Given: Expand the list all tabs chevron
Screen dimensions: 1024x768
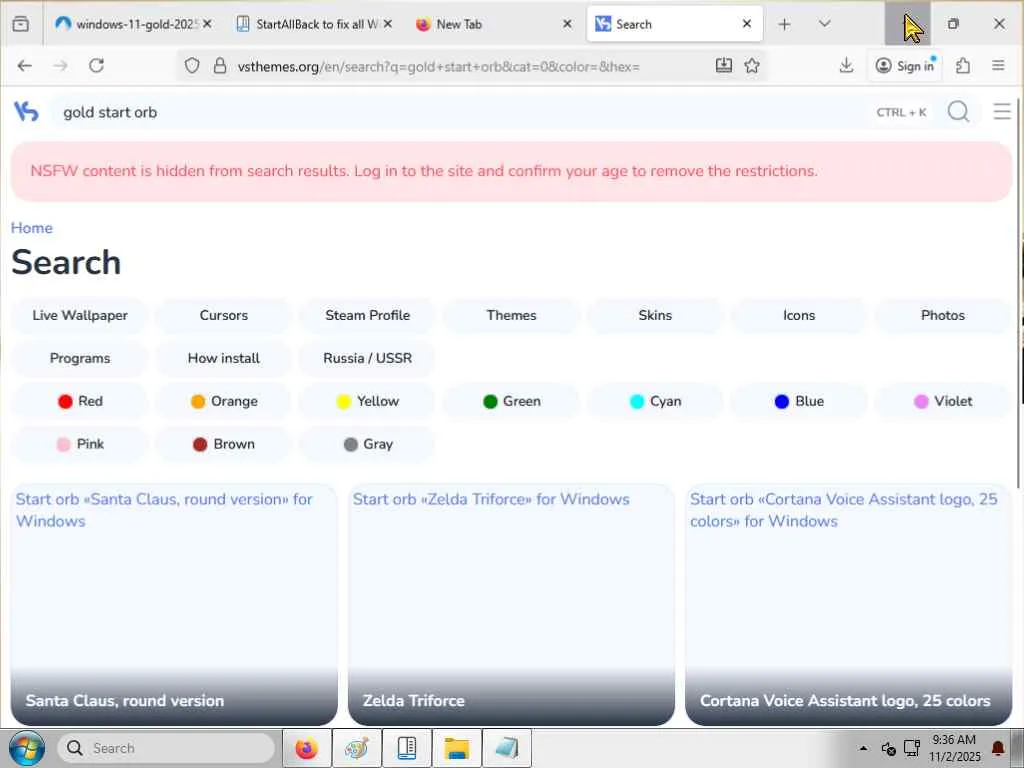Looking at the screenshot, I should pos(825,24).
